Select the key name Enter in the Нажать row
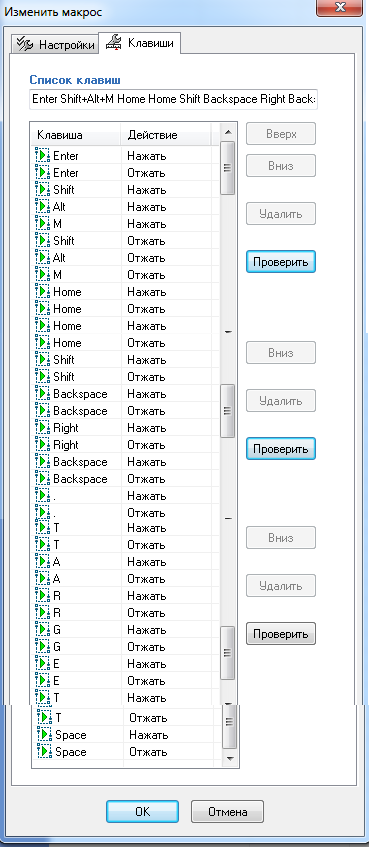This screenshot has height=850, width=369. coord(66,156)
